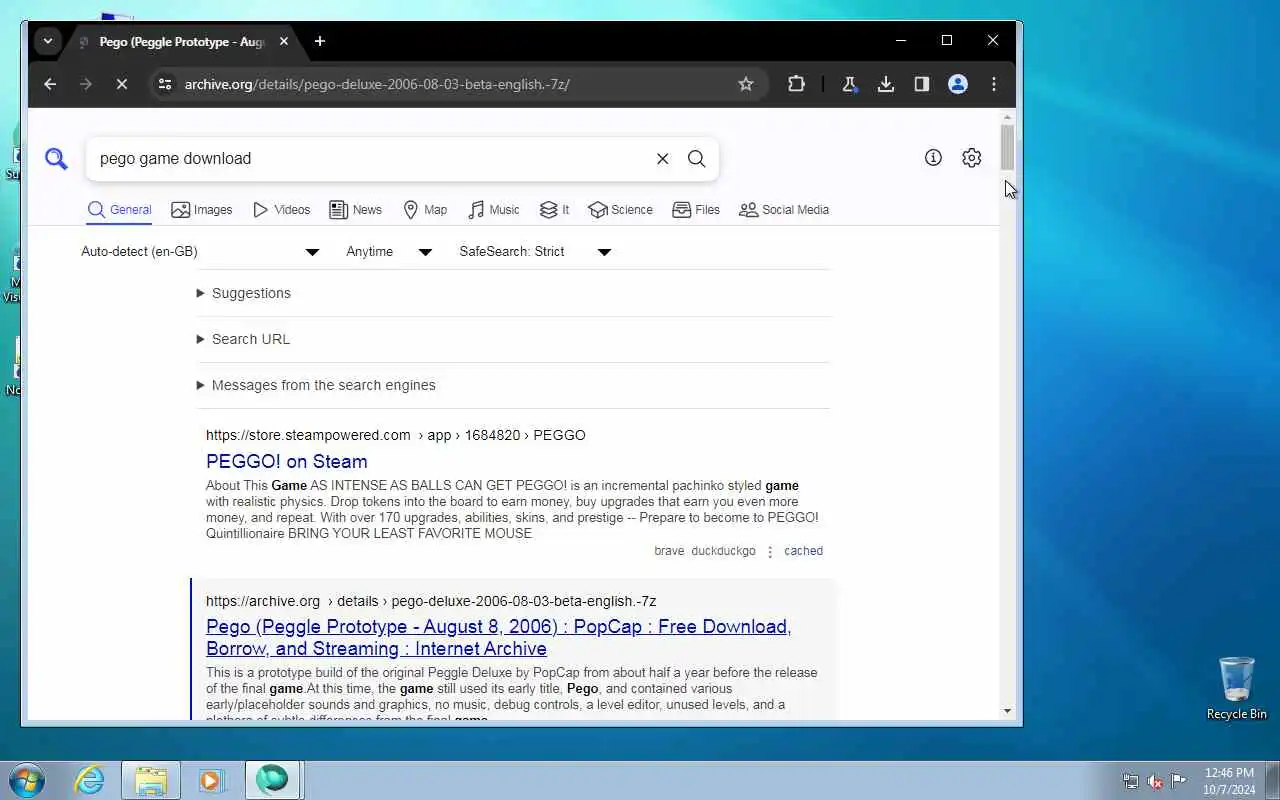Switch to the Science category tab
Image resolution: width=1280 pixels, height=800 pixels.
click(x=620, y=210)
